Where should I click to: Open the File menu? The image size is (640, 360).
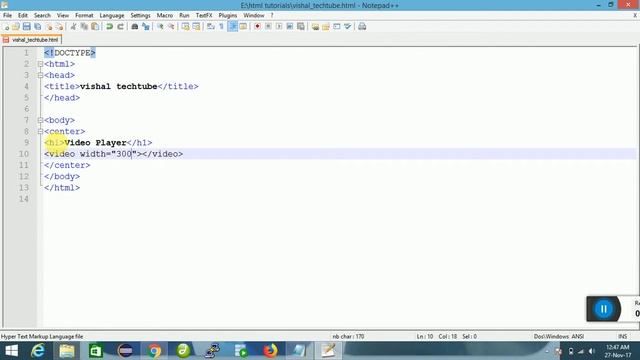click(7, 15)
